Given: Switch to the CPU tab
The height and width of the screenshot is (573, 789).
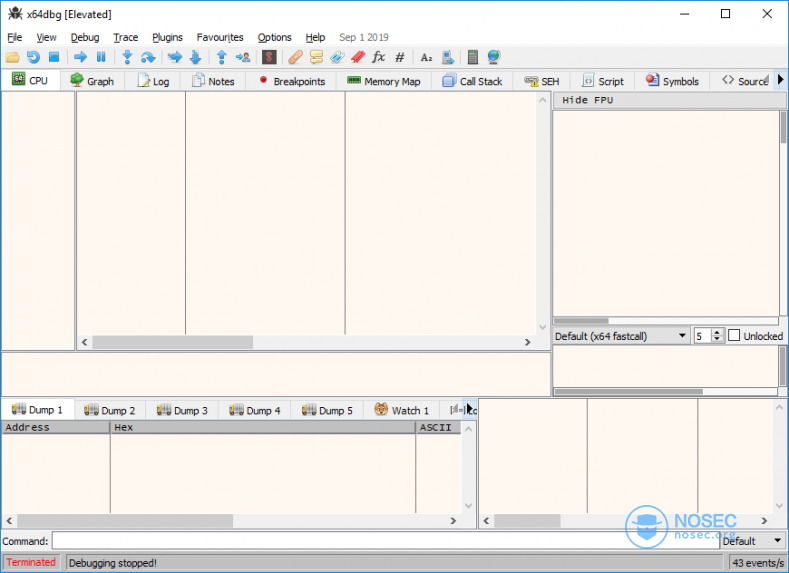Looking at the screenshot, I should click(30, 80).
